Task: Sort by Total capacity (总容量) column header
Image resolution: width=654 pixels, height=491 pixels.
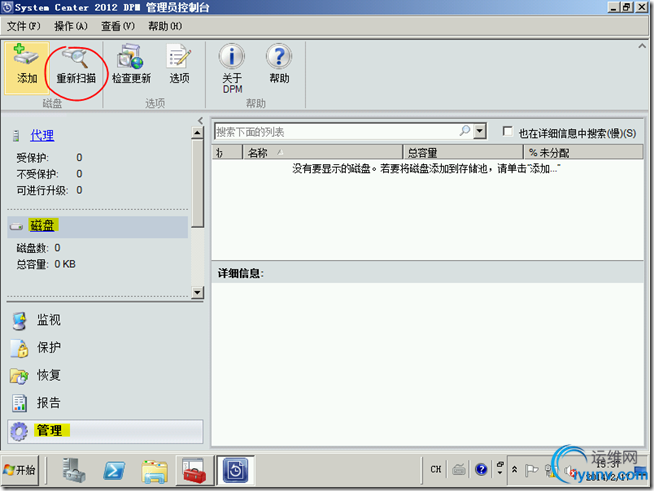Action: [463, 153]
